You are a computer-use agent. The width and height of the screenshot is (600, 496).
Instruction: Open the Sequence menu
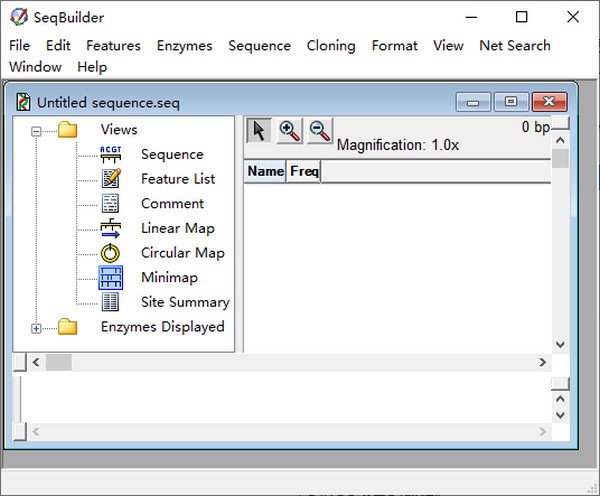[x=259, y=46]
